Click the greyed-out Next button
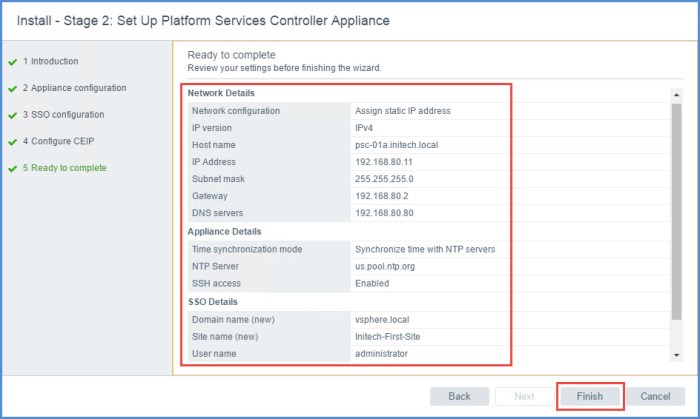The width and height of the screenshot is (700, 419). coord(524,396)
